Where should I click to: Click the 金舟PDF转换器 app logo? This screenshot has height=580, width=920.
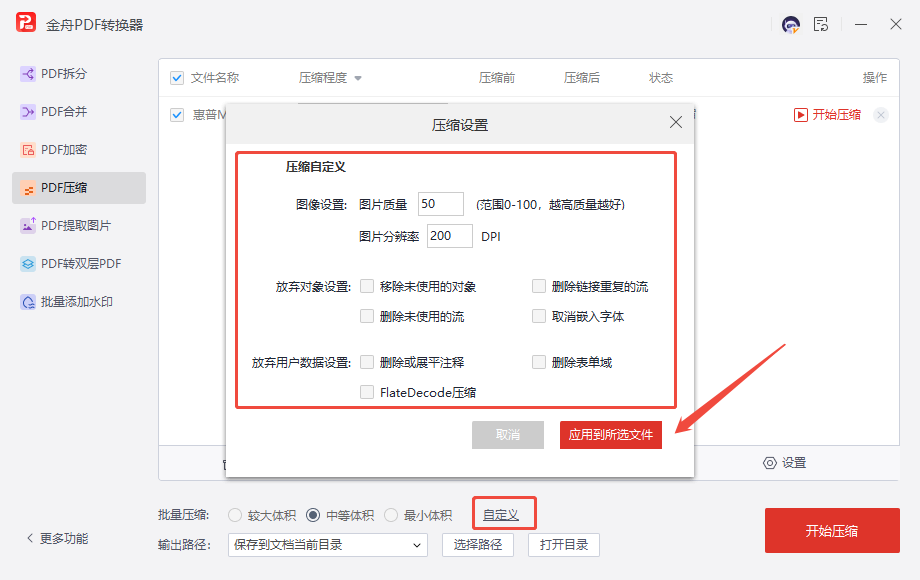coord(26,22)
